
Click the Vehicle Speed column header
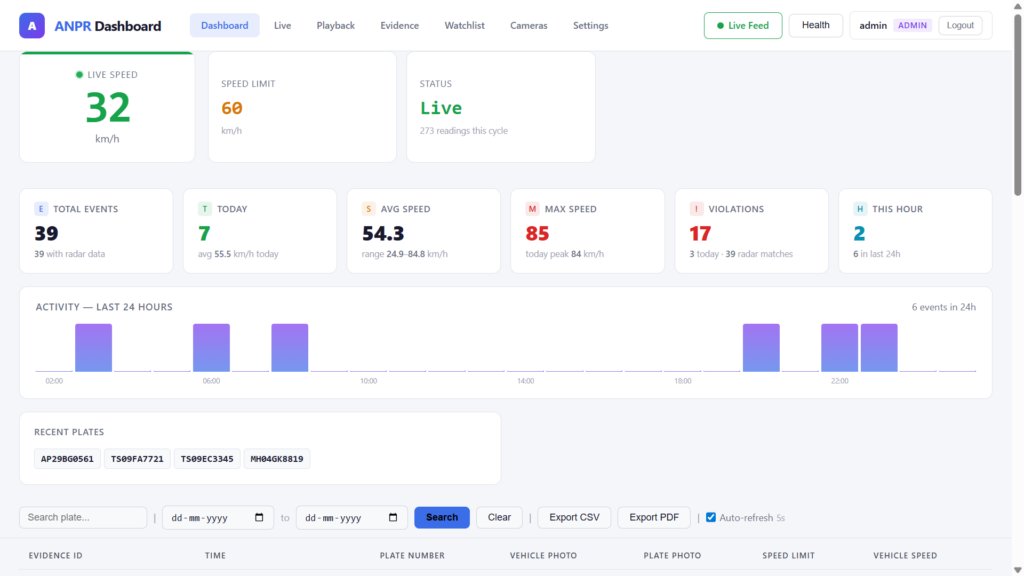coord(905,556)
